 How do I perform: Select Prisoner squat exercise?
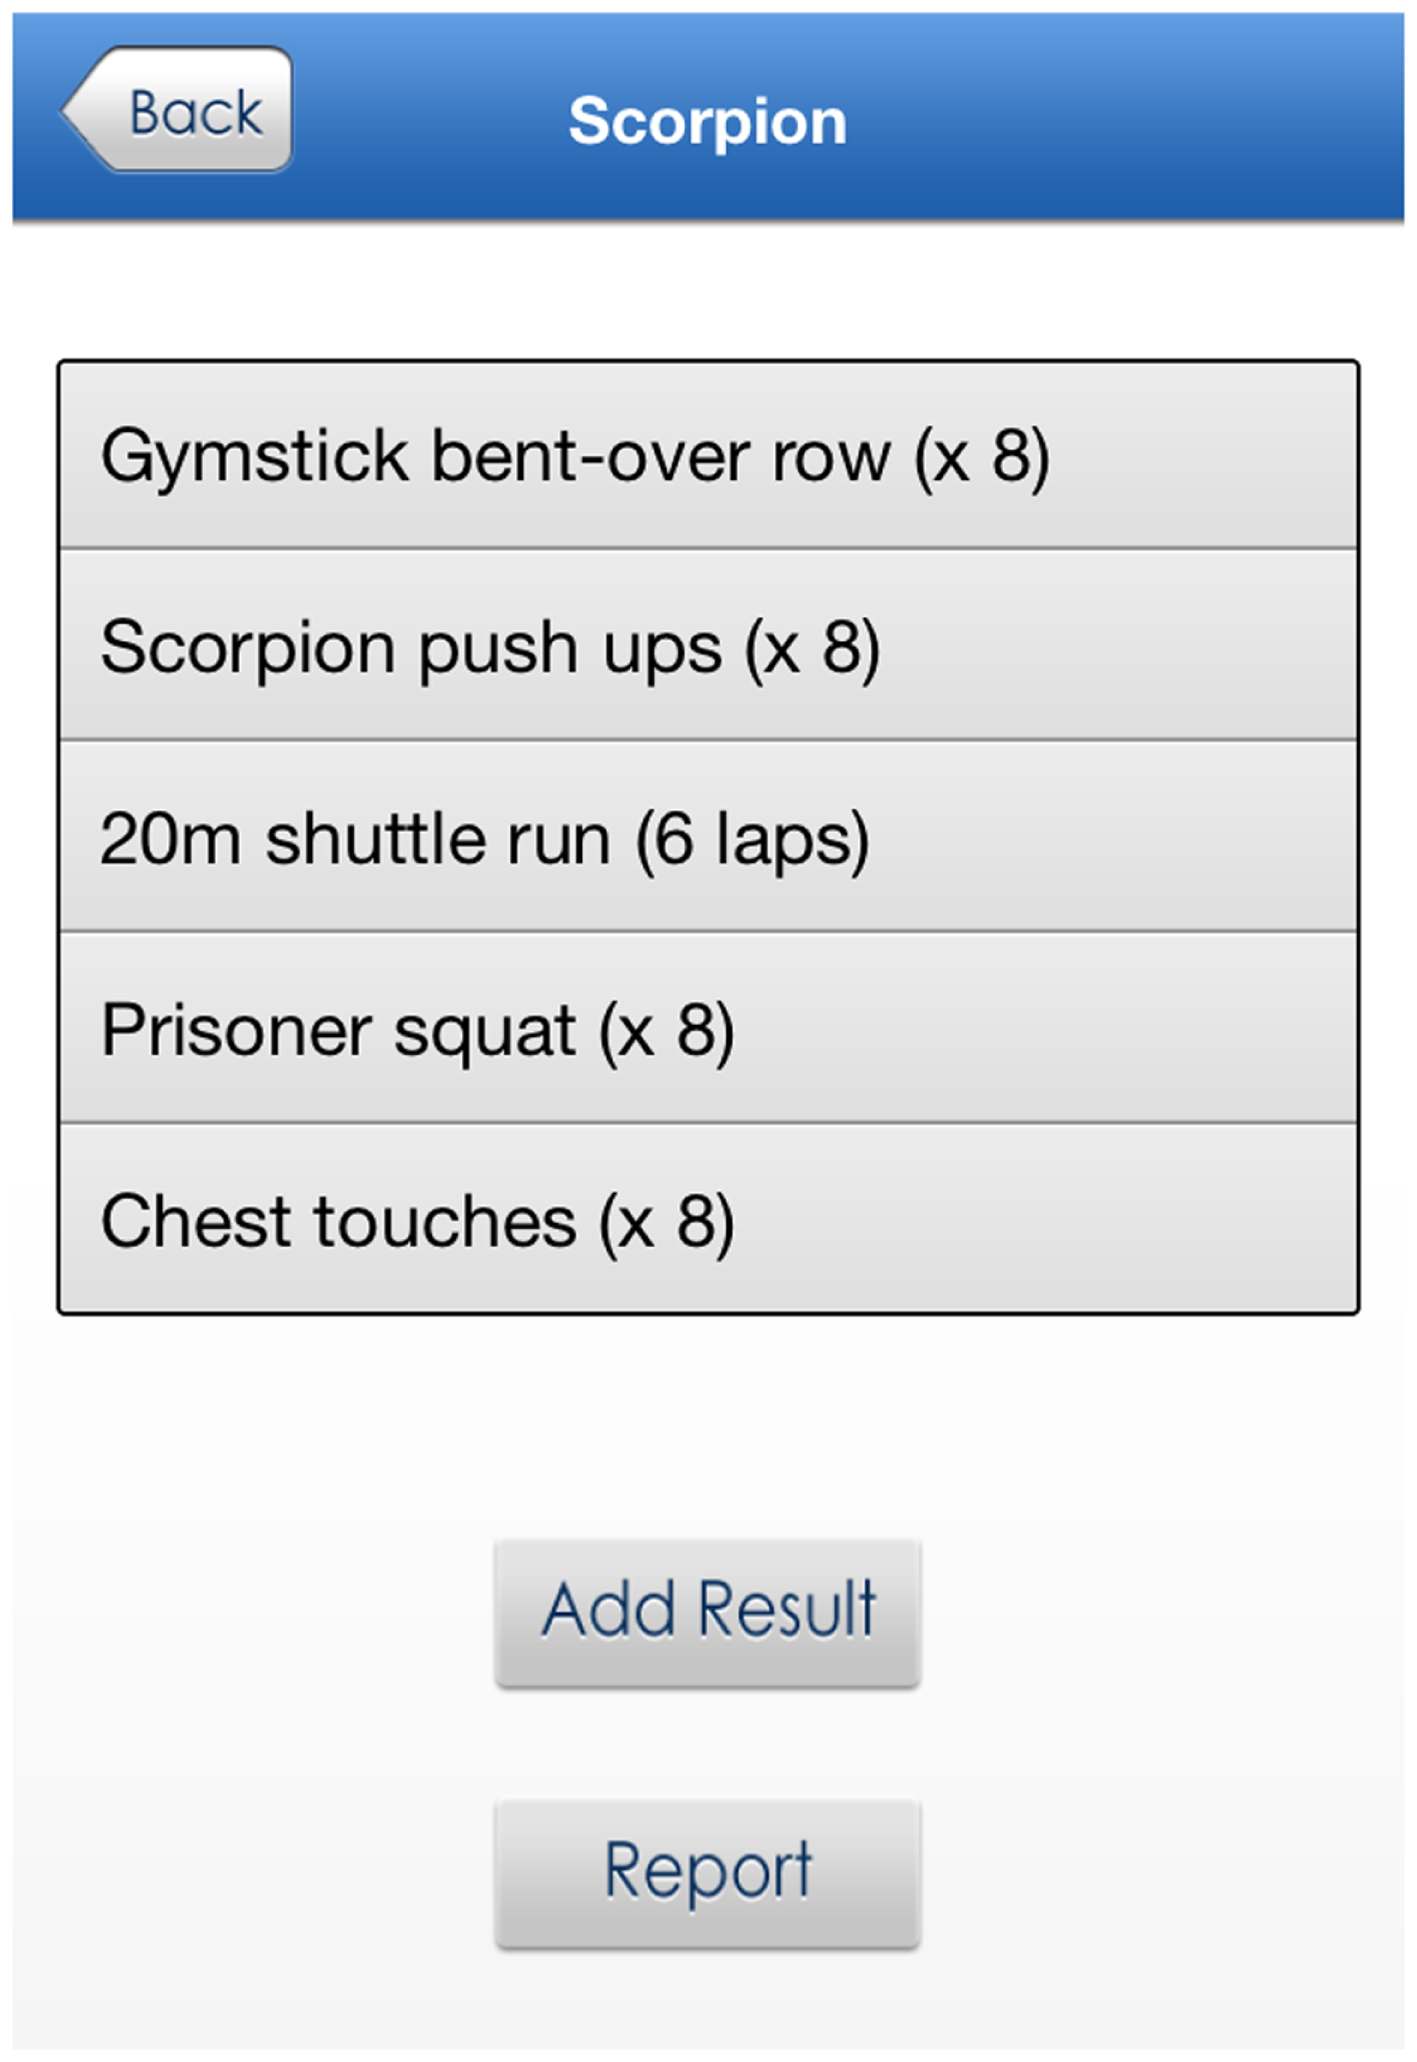pyautogui.click(x=707, y=1028)
